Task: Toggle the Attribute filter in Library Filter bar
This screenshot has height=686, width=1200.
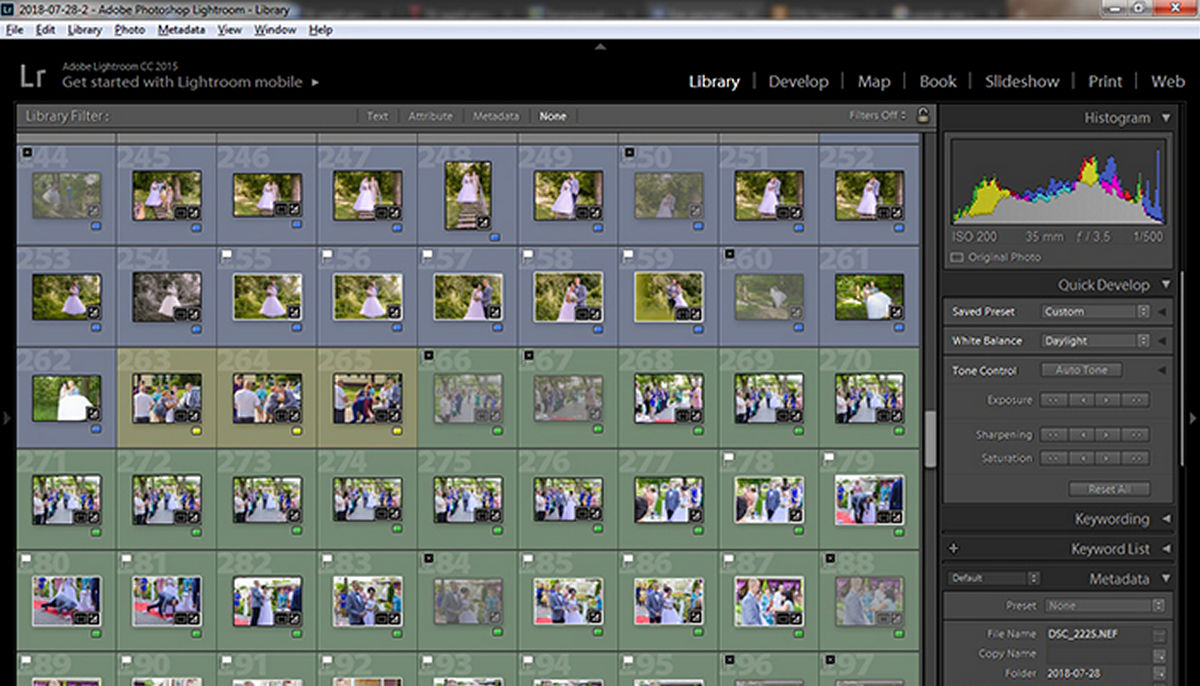Action: (x=430, y=116)
